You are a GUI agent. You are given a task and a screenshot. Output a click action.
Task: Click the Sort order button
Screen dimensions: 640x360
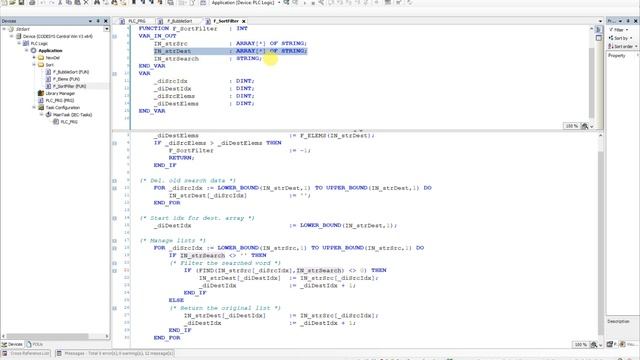tap(623, 47)
